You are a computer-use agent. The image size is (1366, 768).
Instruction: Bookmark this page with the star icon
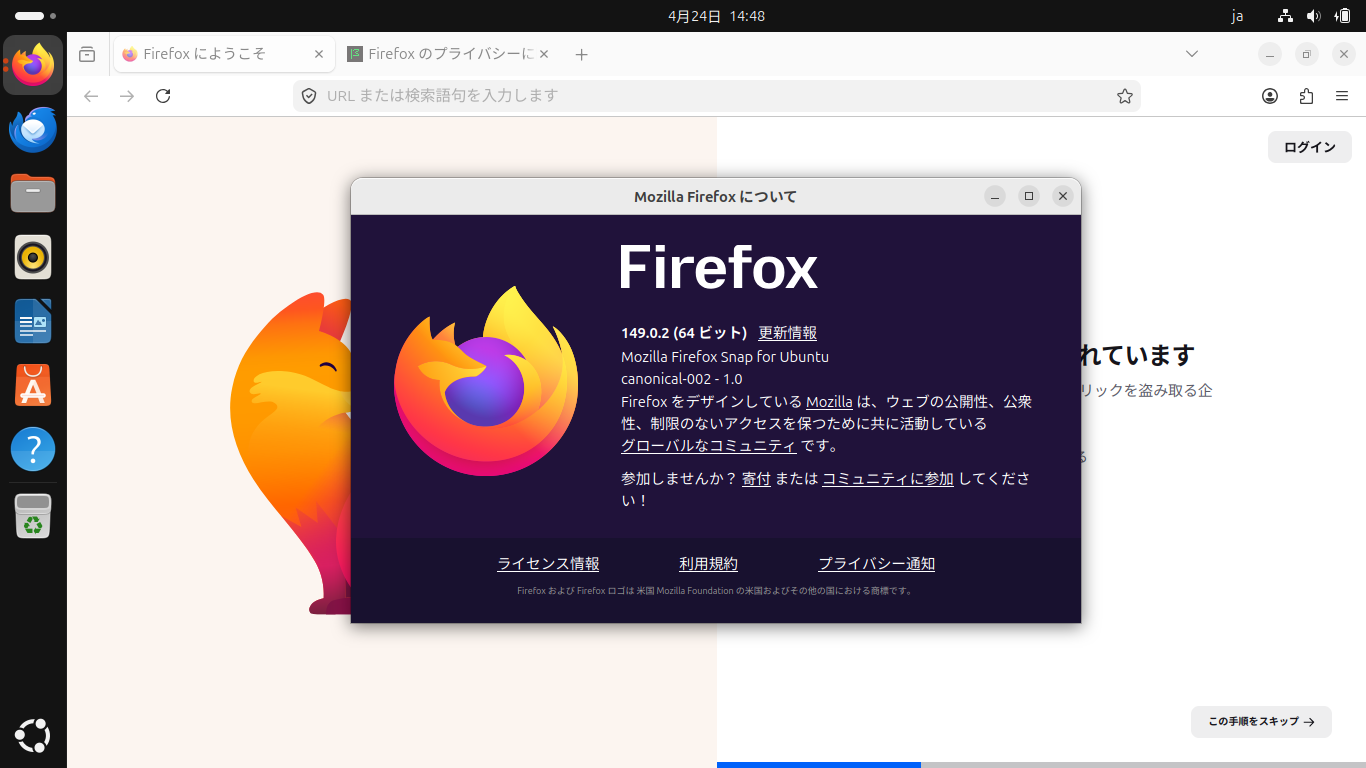[x=1125, y=96]
